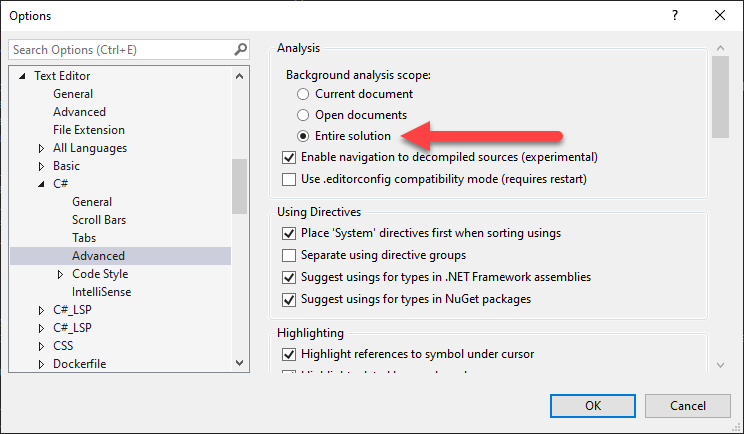Uncheck Suggest usings for NuGet packages
744x434 pixels.
[290, 299]
